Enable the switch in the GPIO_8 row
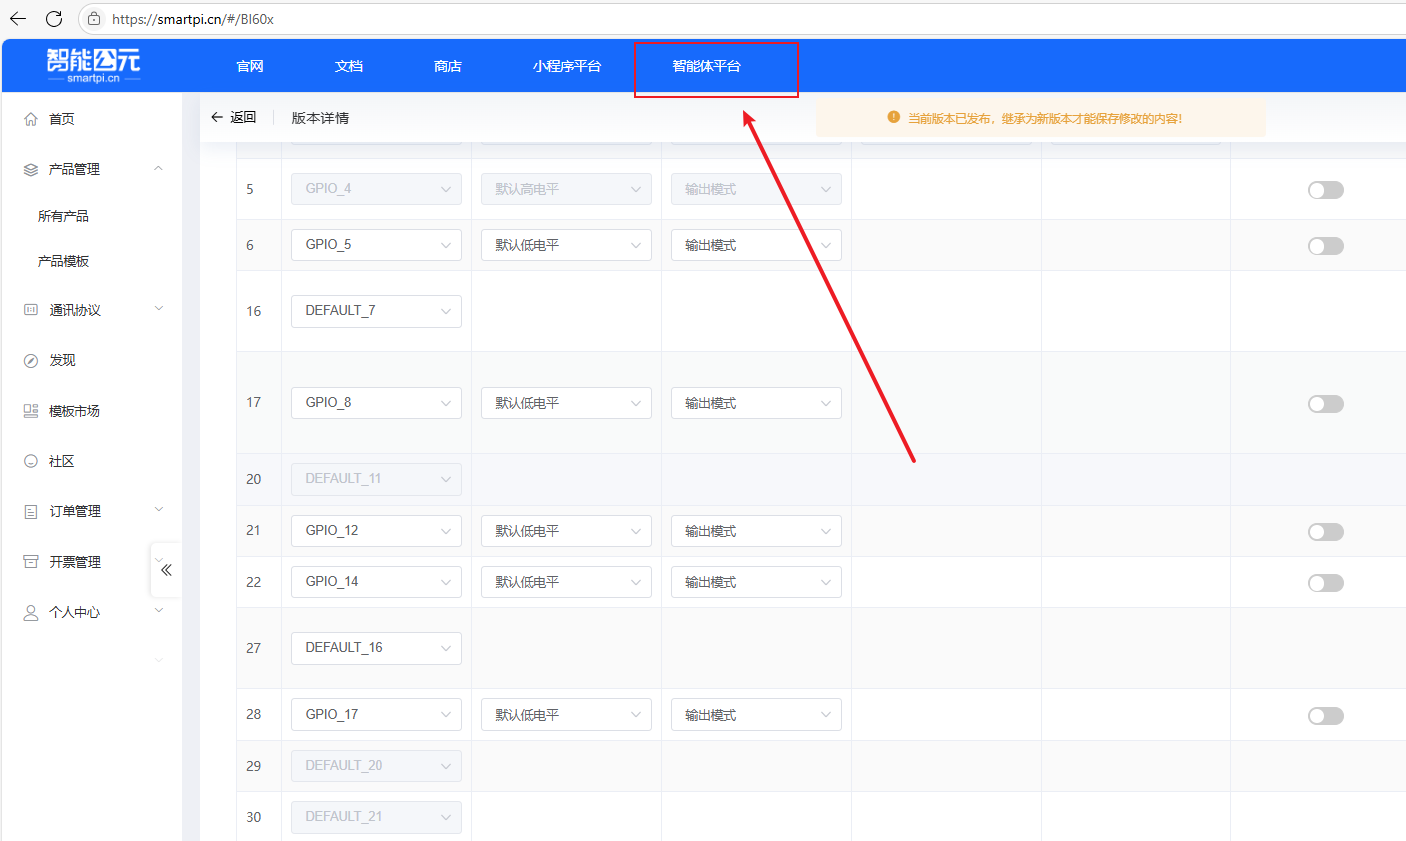The width and height of the screenshot is (1406, 841). (x=1325, y=404)
